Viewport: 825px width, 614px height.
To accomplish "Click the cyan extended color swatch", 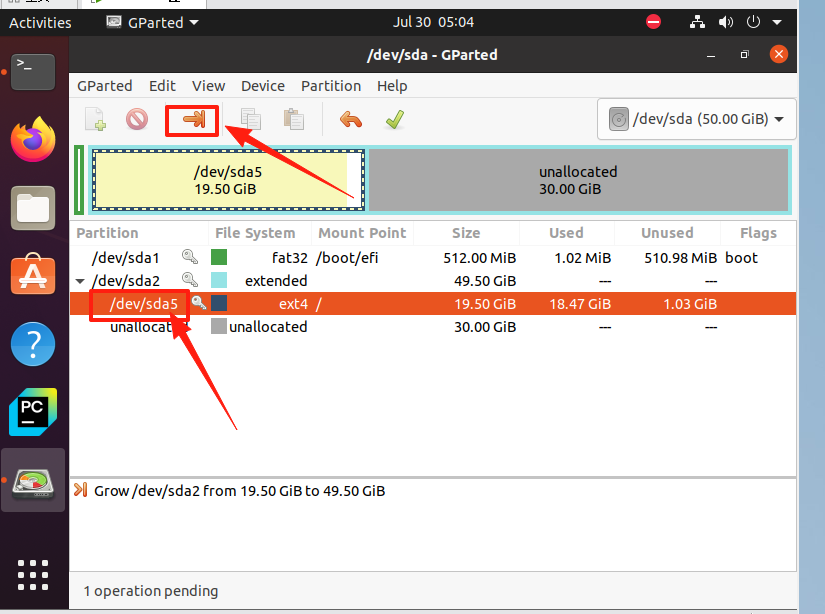I will 219,280.
